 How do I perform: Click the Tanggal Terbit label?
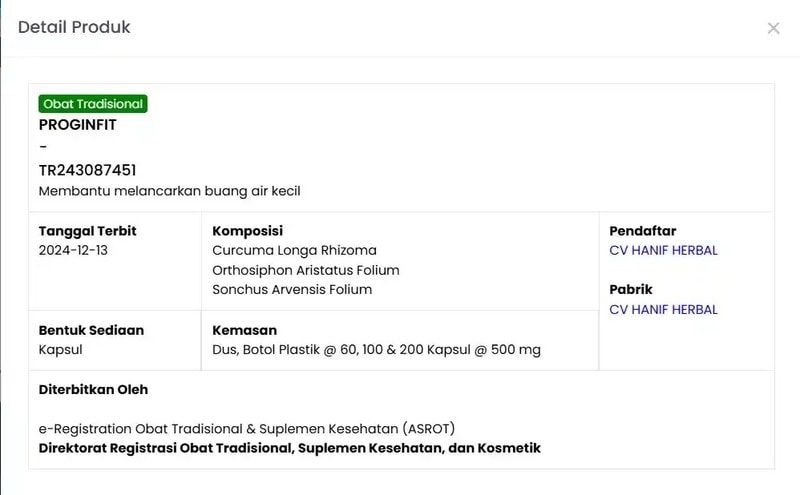[87, 231]
